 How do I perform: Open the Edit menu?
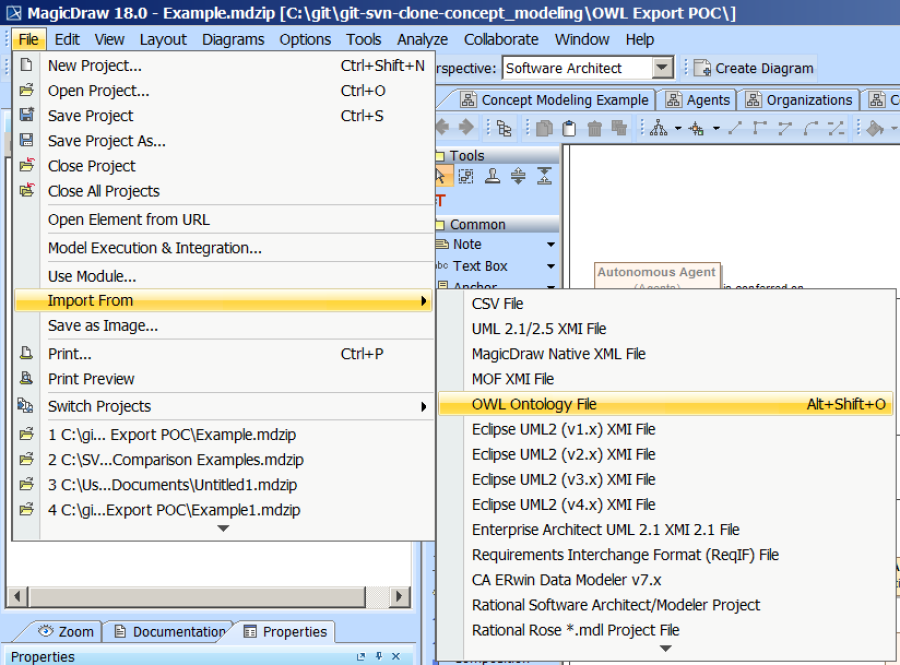(x=67, y=40)
